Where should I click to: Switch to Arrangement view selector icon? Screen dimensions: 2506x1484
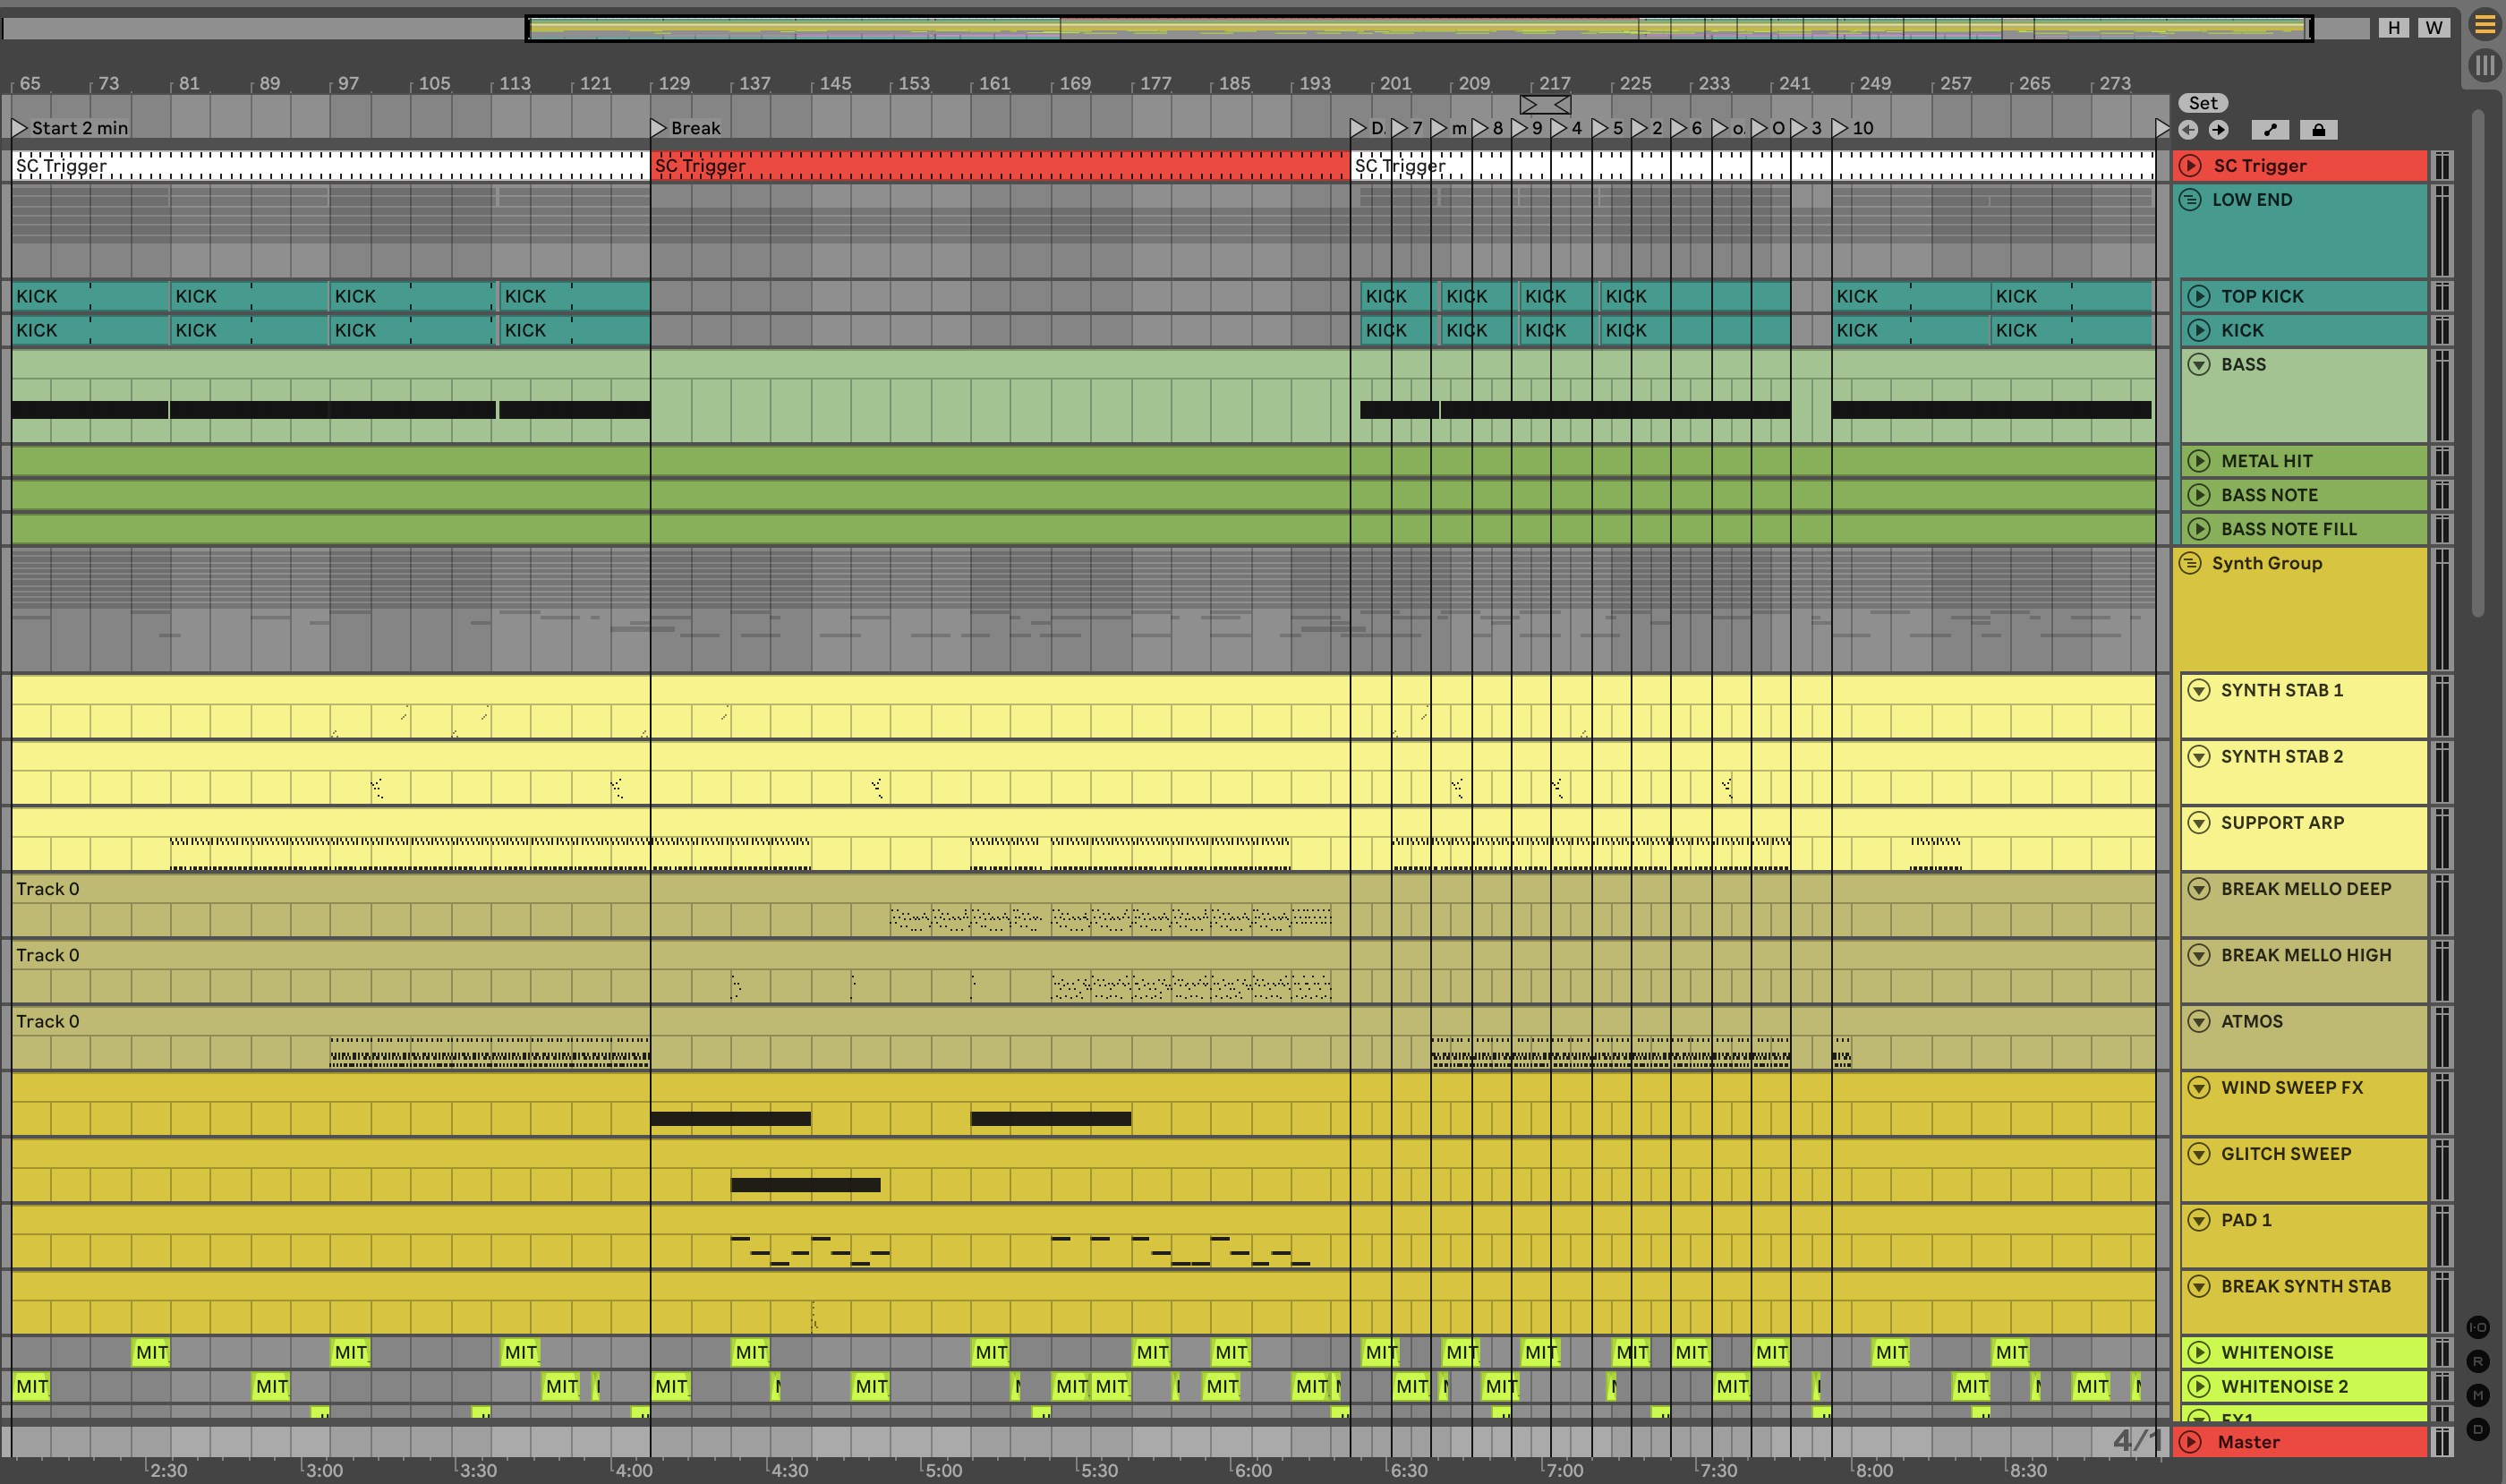2484,24
